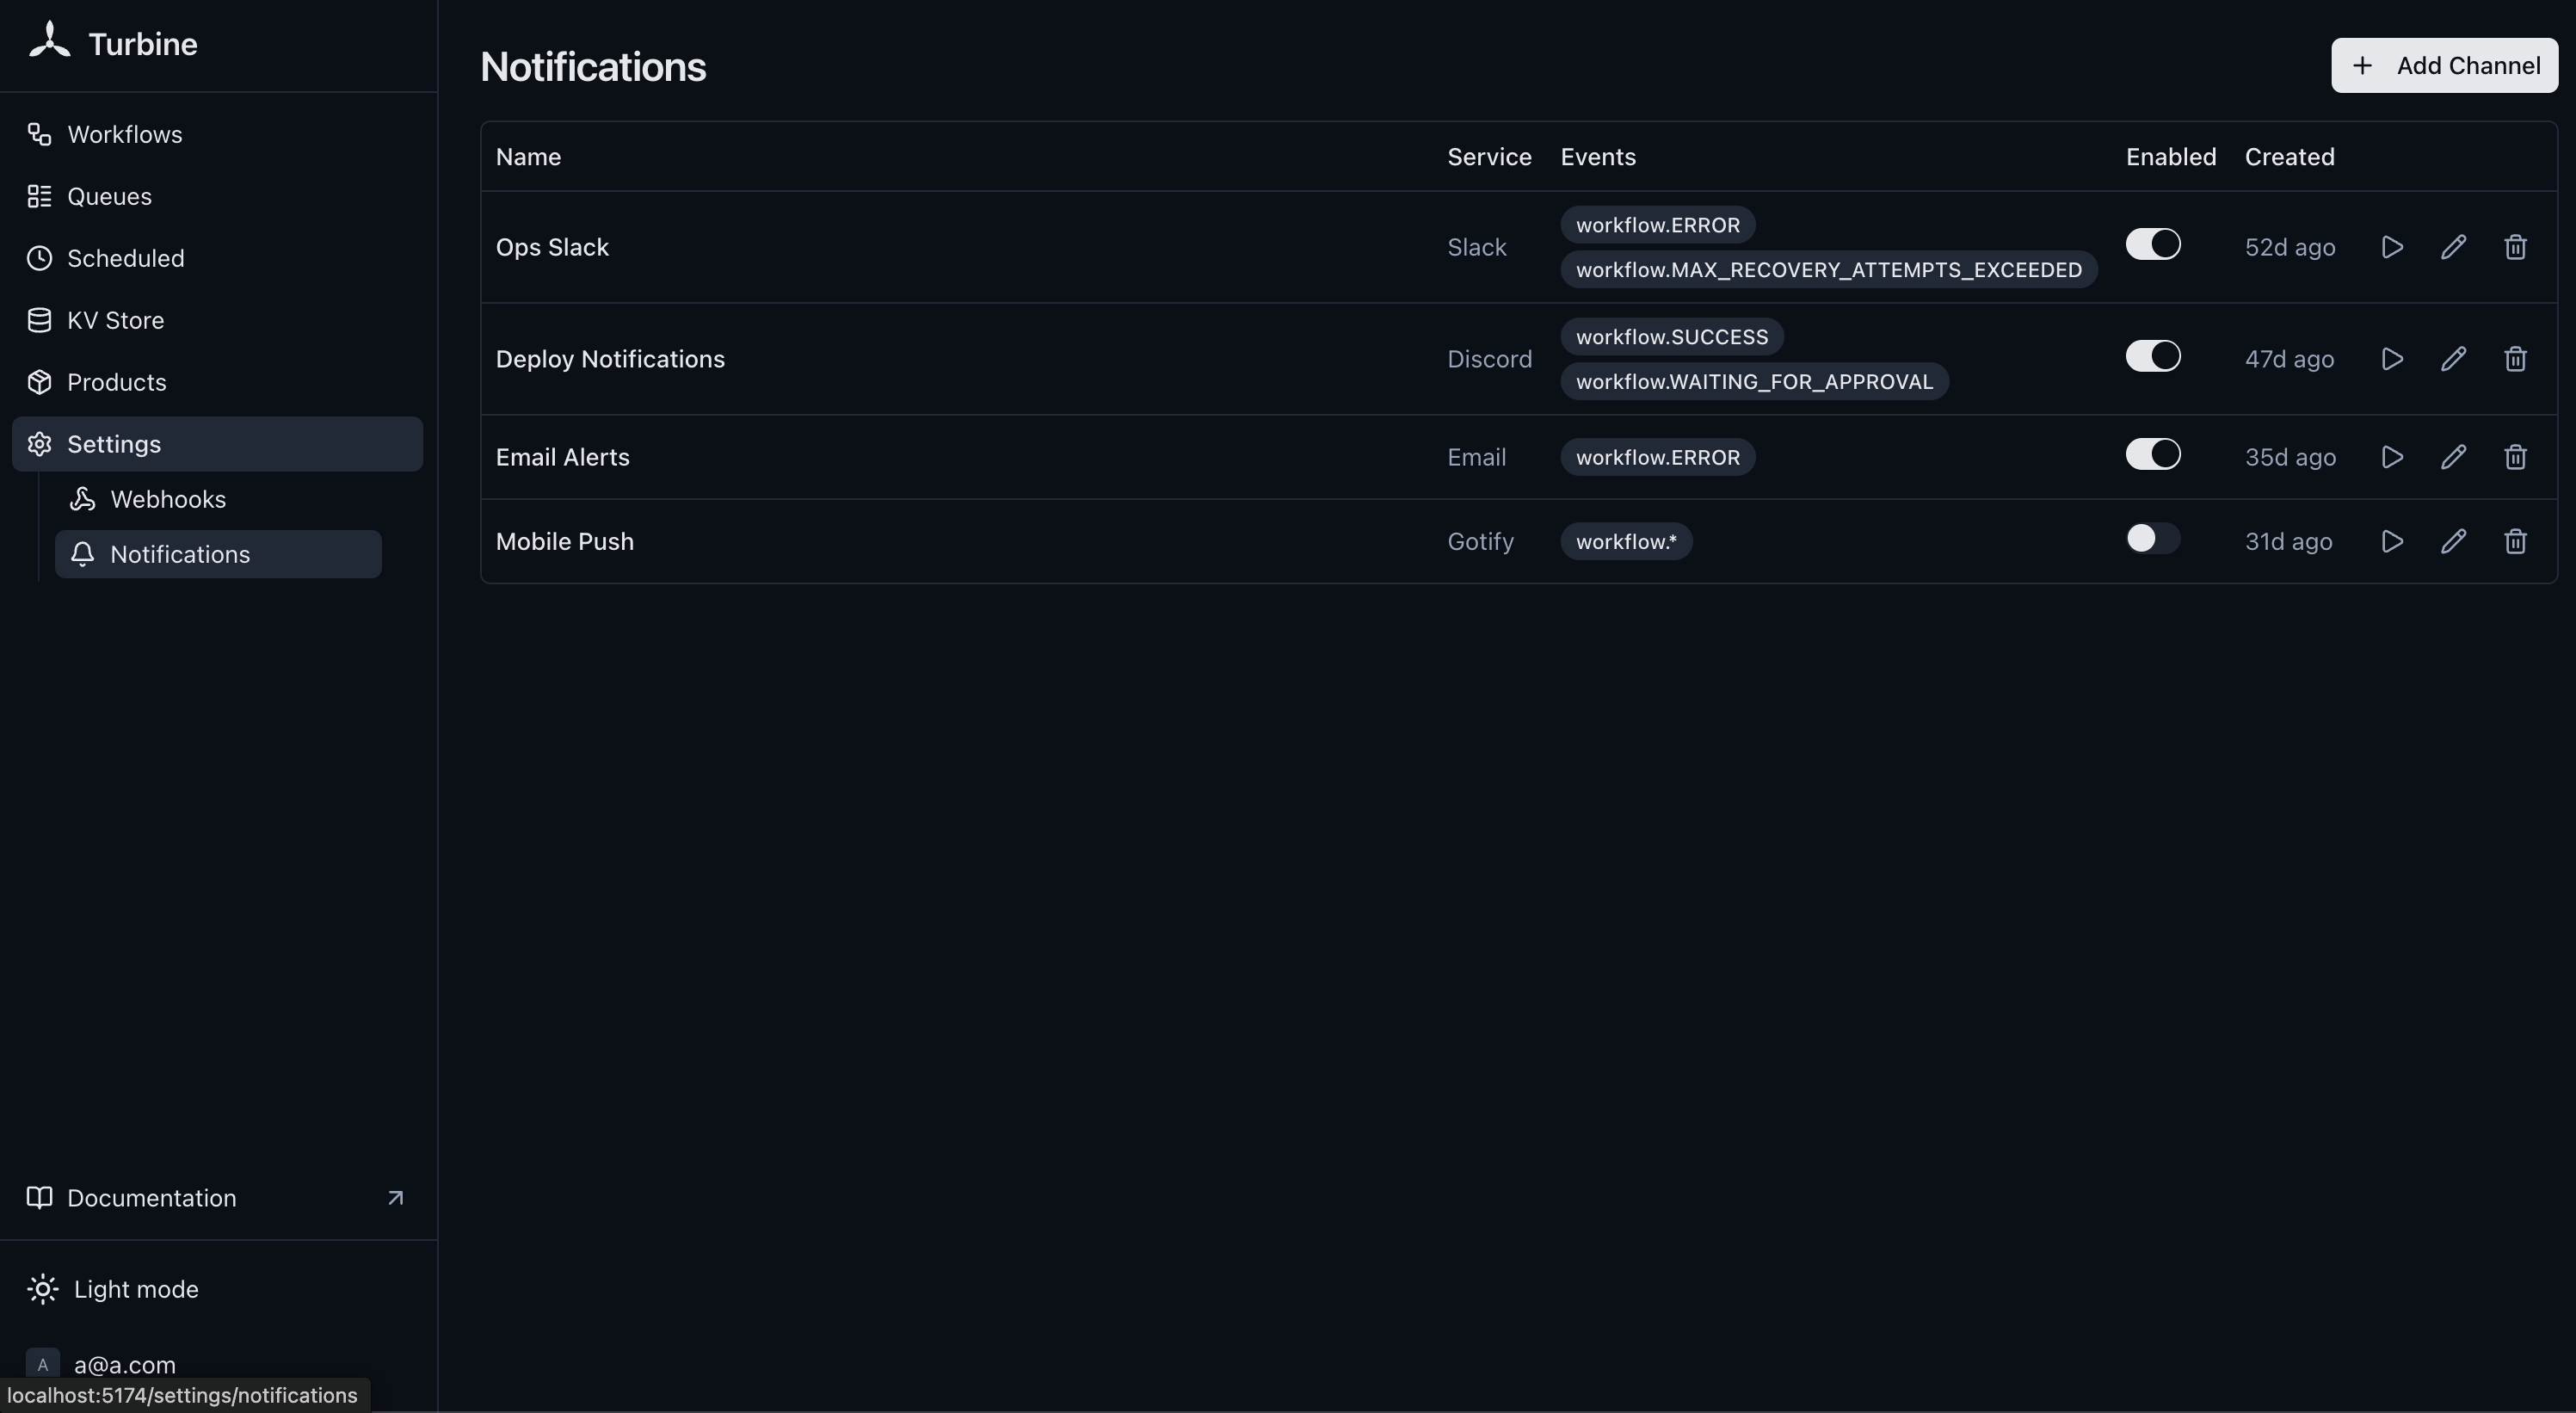Select the Settings menu item
Image resolution: width=2576 pixels, height=1413 pixels.
[x=217, y=444]
